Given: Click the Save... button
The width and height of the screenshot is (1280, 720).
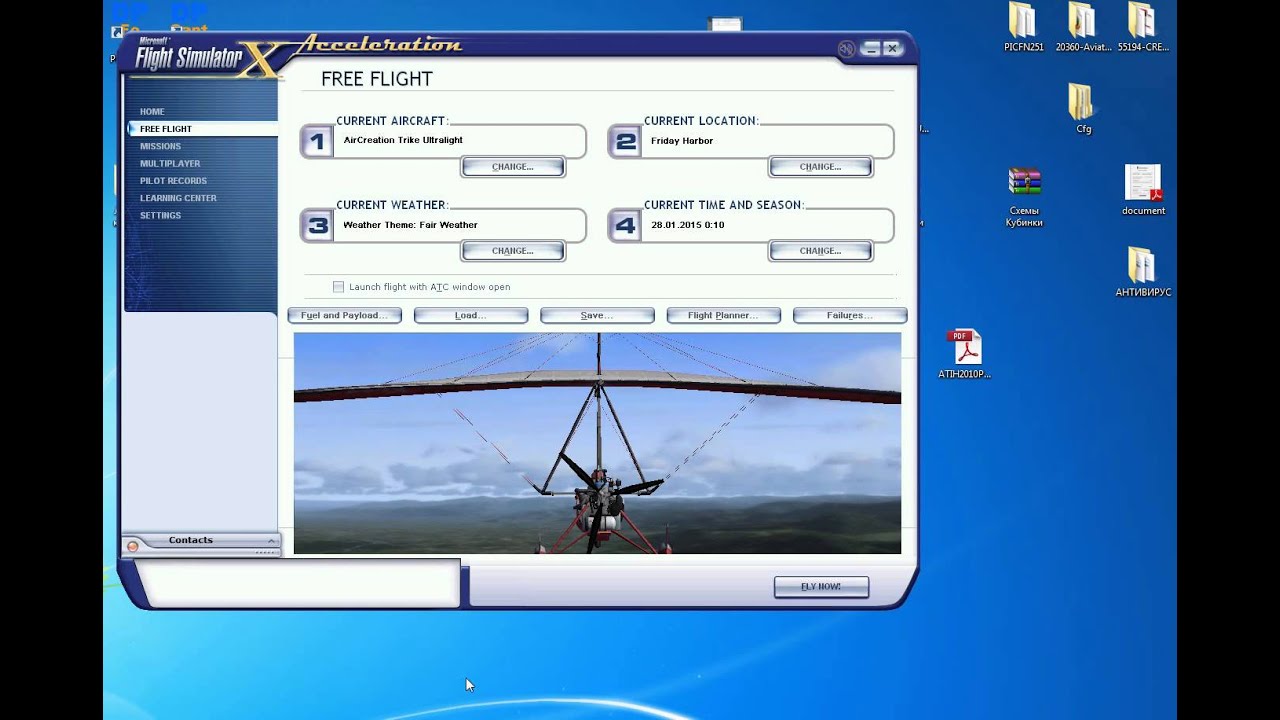Looking at the screenshot, I should [x=597, y=315].
